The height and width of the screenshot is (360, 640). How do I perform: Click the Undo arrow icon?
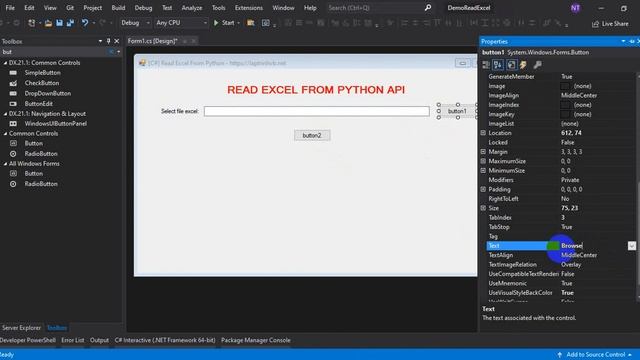click(84, 23)
